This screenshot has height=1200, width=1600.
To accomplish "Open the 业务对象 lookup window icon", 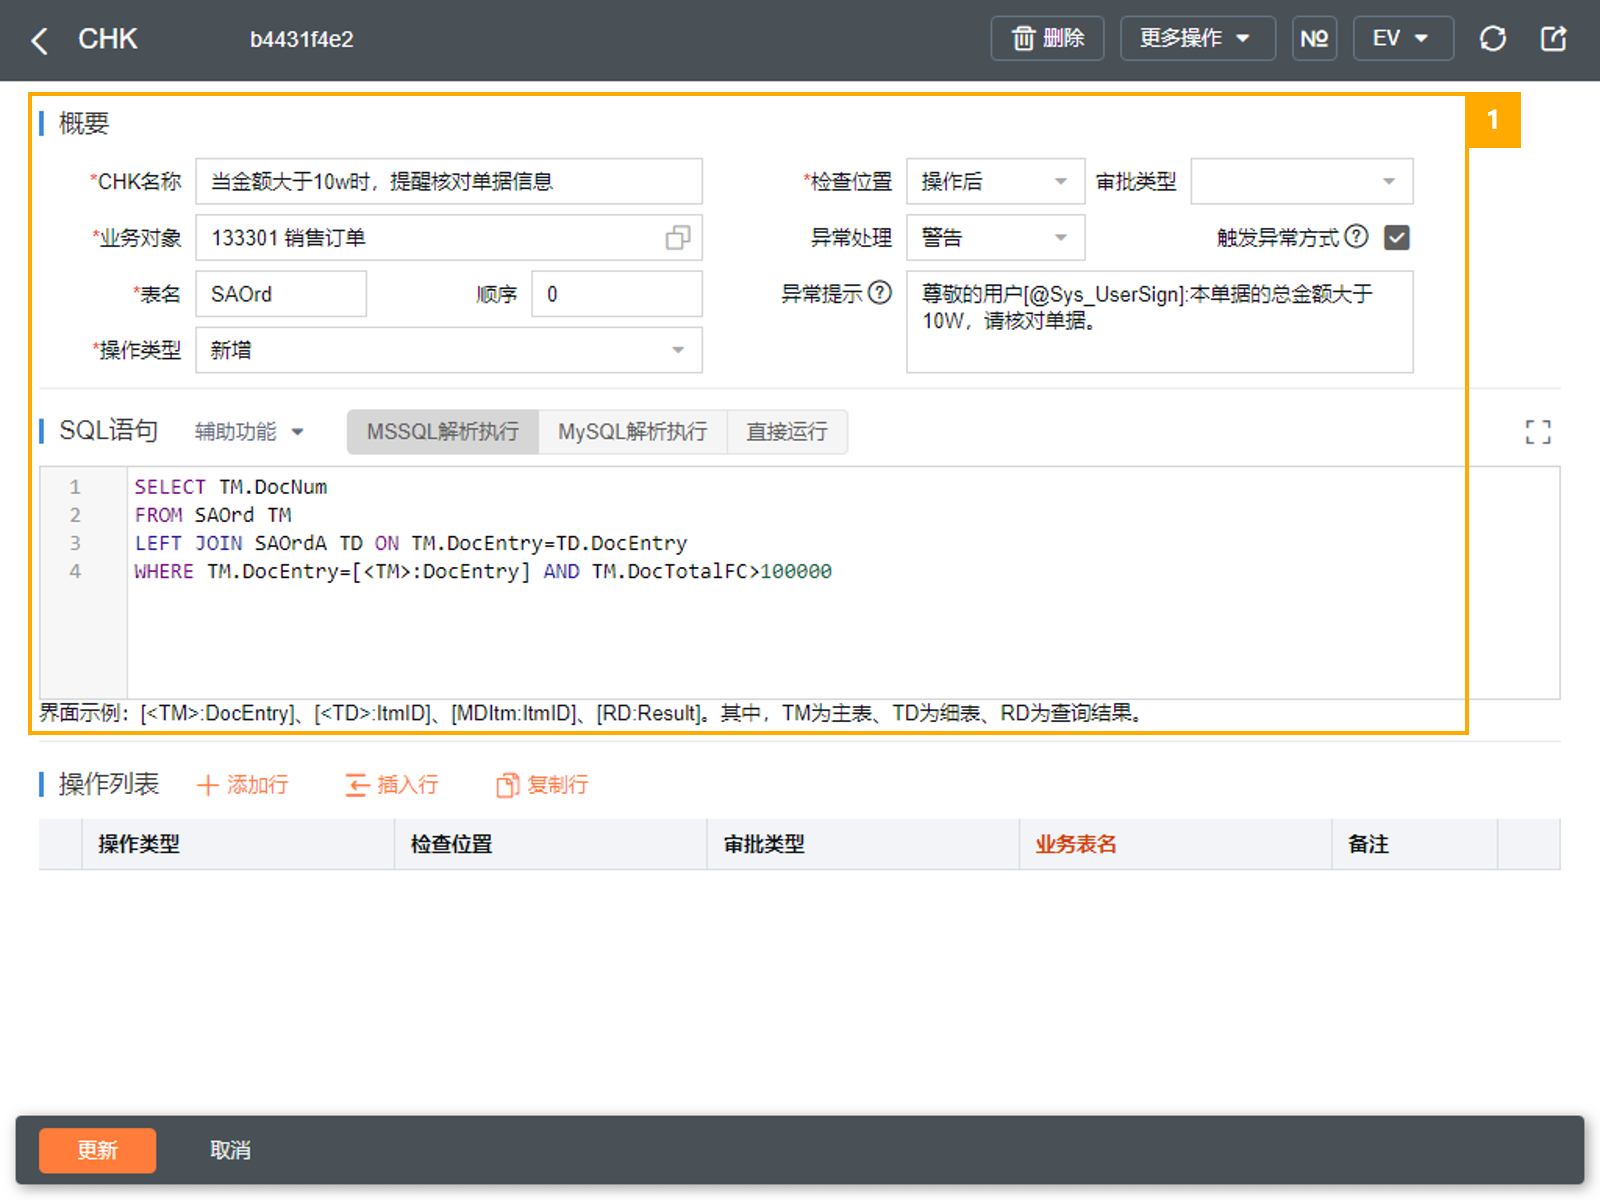I will point(678,238).
